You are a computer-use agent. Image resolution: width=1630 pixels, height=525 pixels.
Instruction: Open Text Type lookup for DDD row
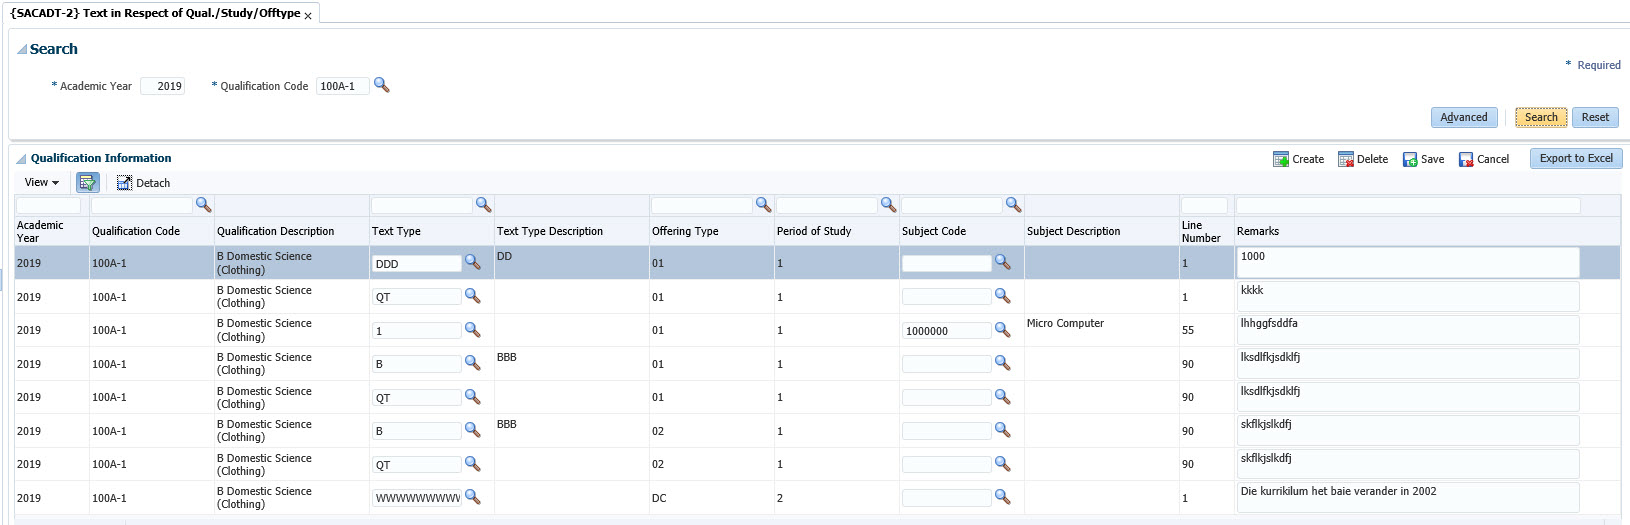tap(472, 262)
